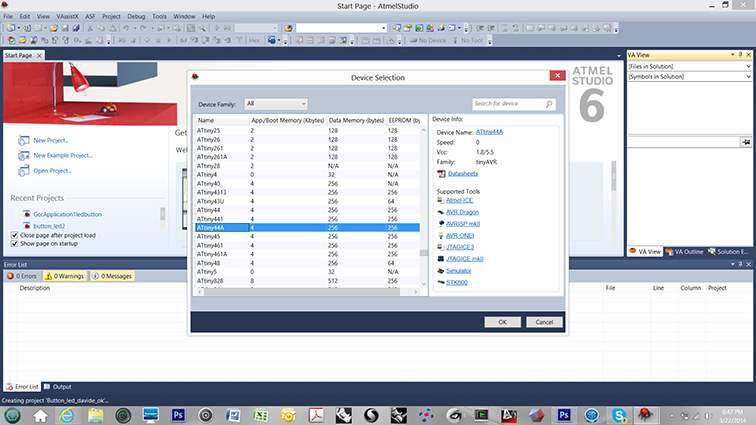
Task: Open the Datasheets link
Action: coord(463,174)
